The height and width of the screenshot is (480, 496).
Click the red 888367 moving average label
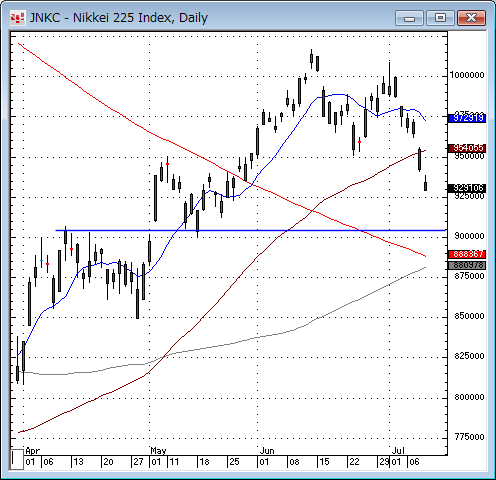point(467,254)
